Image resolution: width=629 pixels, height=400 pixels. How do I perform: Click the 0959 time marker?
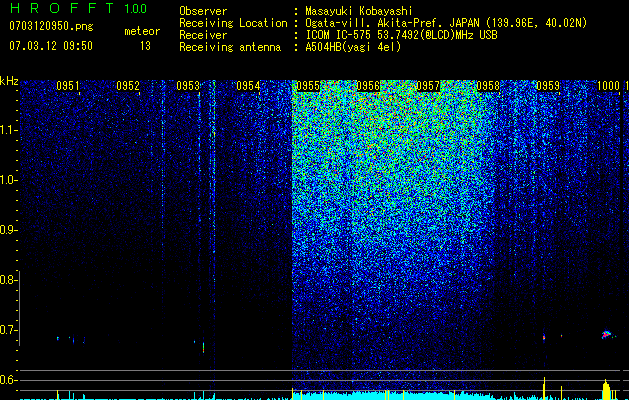(x=548, y=86)
